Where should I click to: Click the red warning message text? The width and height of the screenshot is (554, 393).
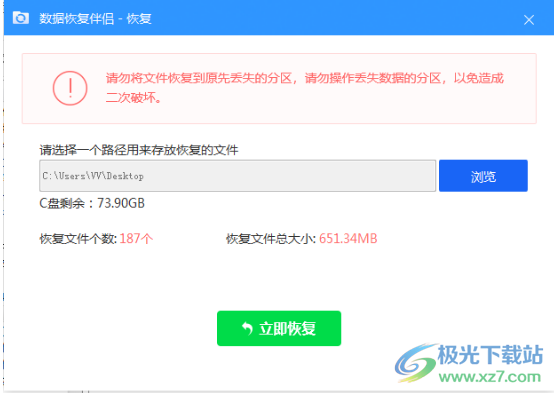pyautogui.click(x=305, y=88)
